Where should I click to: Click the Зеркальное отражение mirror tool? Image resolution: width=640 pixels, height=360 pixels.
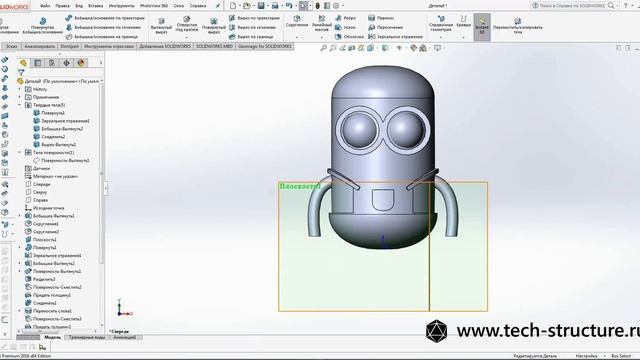(395, 37)
